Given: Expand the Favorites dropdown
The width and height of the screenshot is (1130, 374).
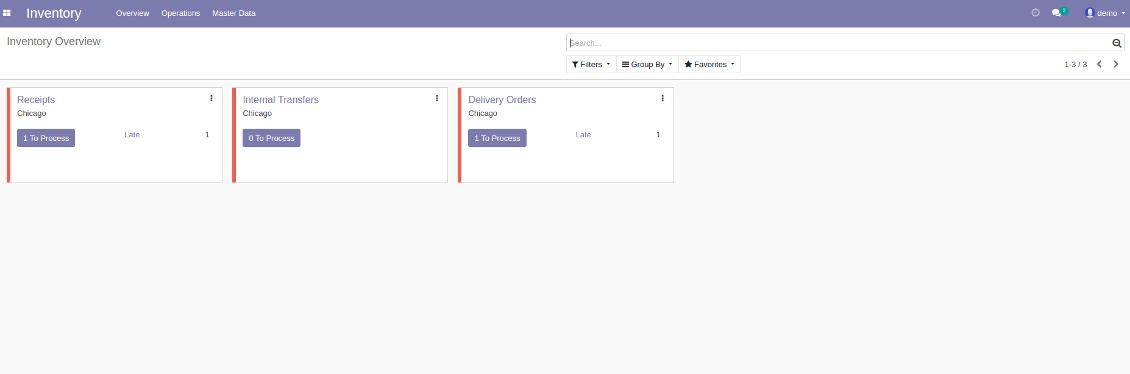Looking at the screenshot, I should pos(709,64).
